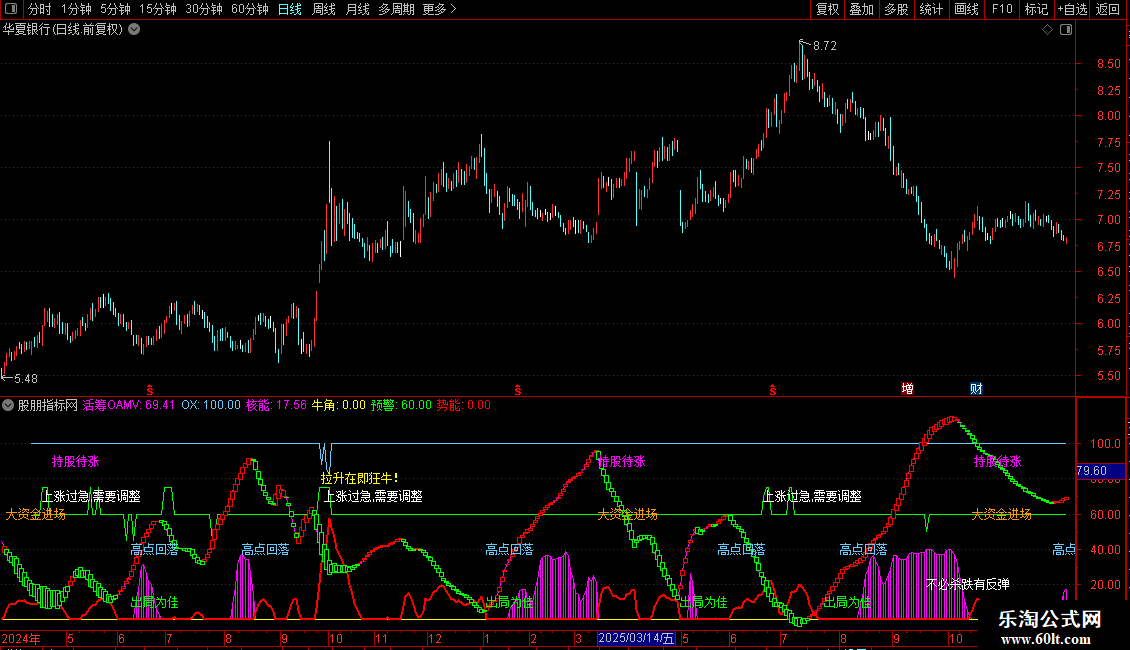Switch to 日线 daily chart

[x=290, y=9]
